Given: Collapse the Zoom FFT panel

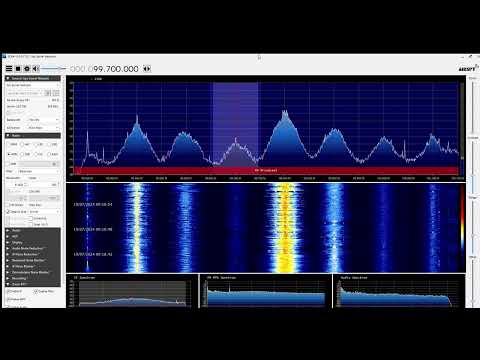Looking at the screenshot, I should coord(33,284).
